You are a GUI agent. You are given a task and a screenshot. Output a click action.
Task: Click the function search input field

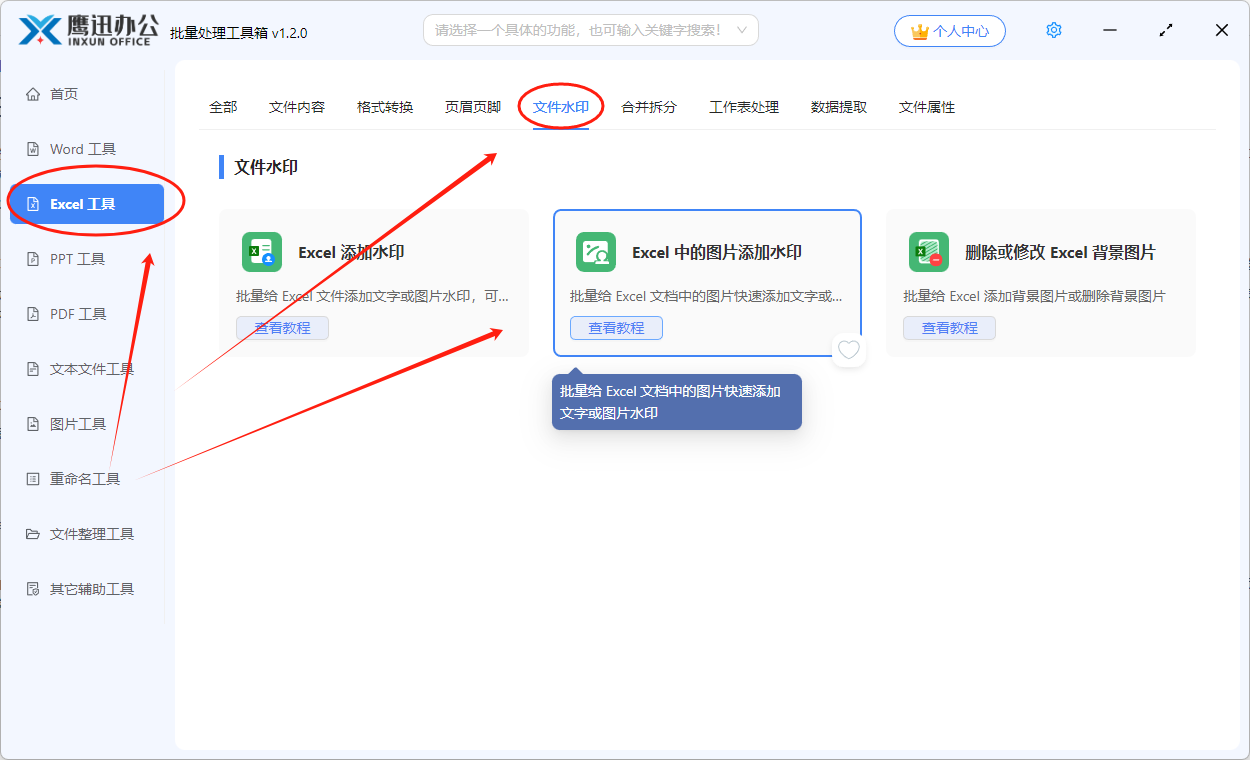click(x=578, y=30)
